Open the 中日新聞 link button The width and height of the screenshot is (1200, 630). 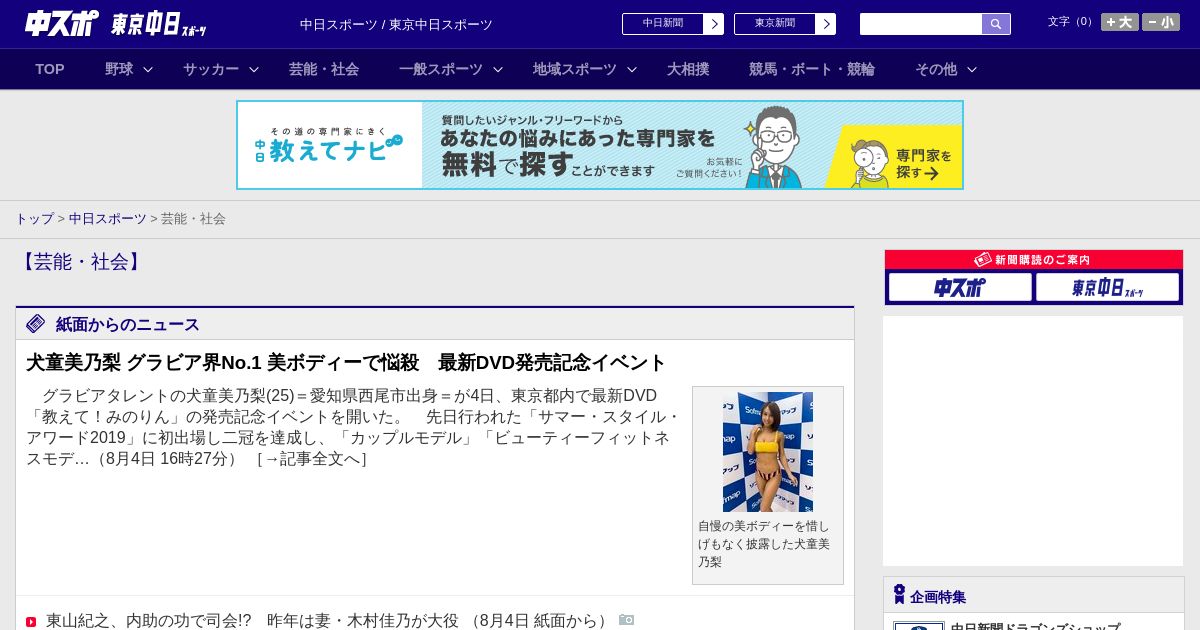coord(663,24)
